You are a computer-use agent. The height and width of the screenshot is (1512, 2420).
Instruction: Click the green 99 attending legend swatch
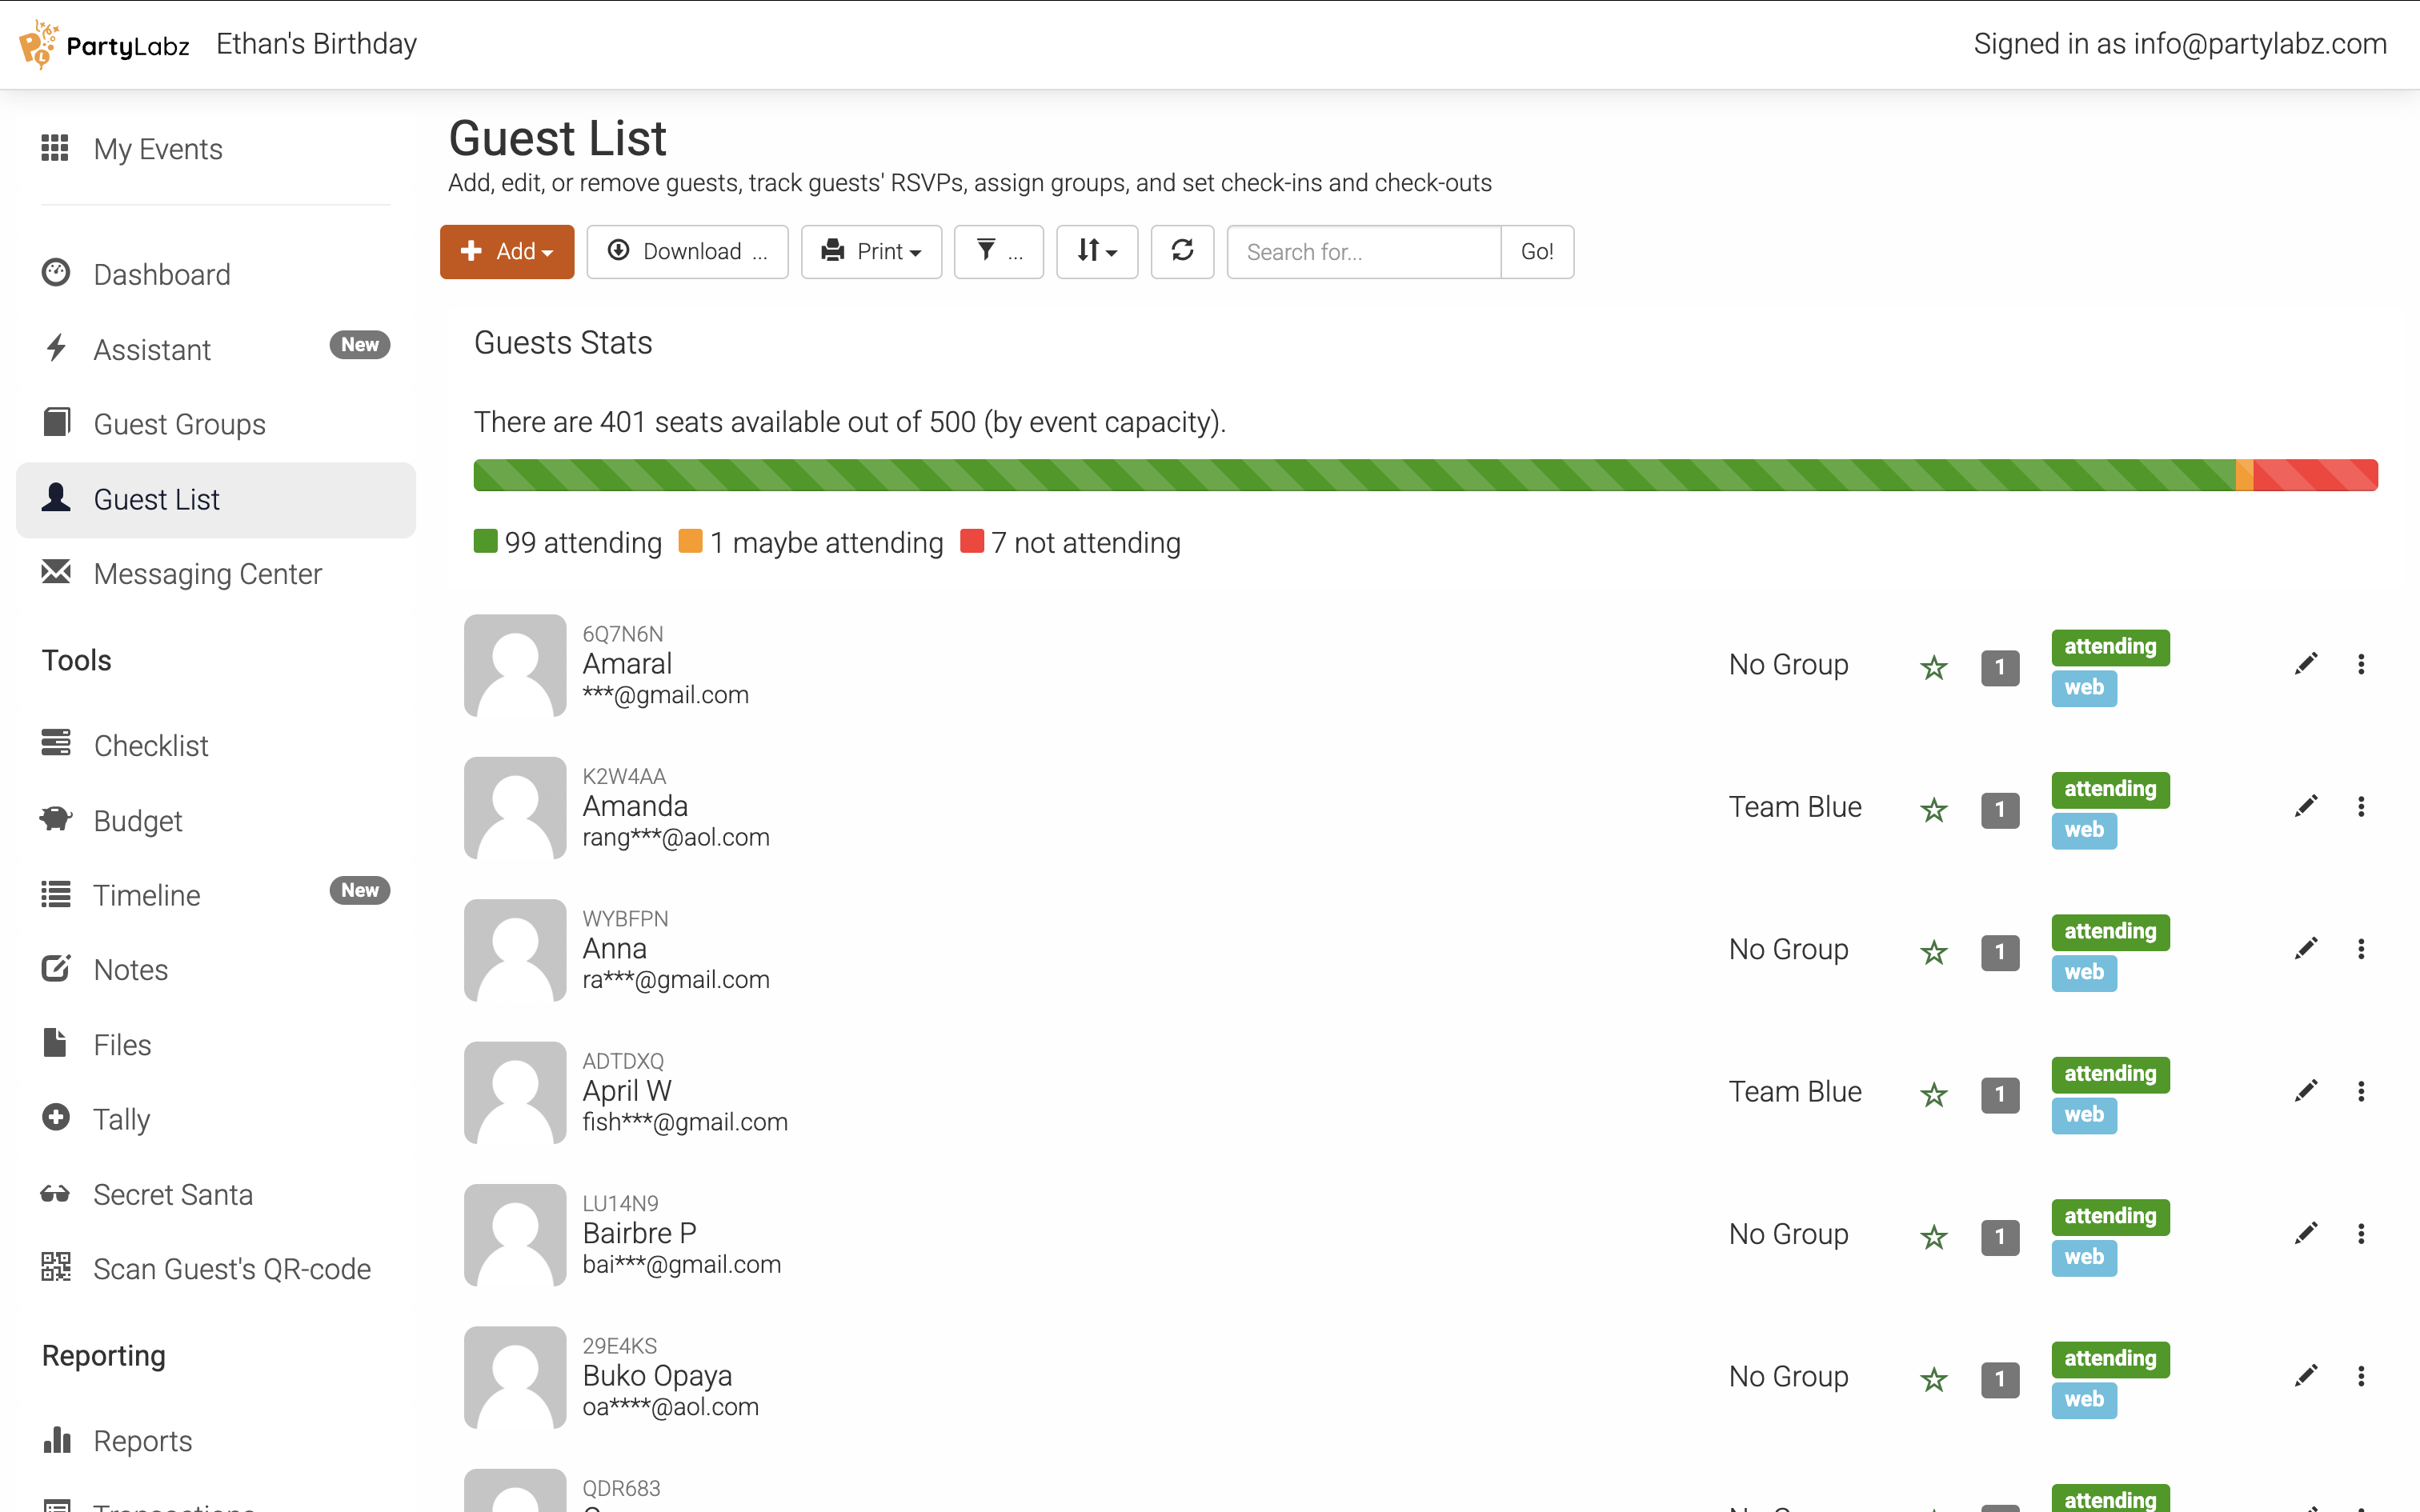coord(485,541)
